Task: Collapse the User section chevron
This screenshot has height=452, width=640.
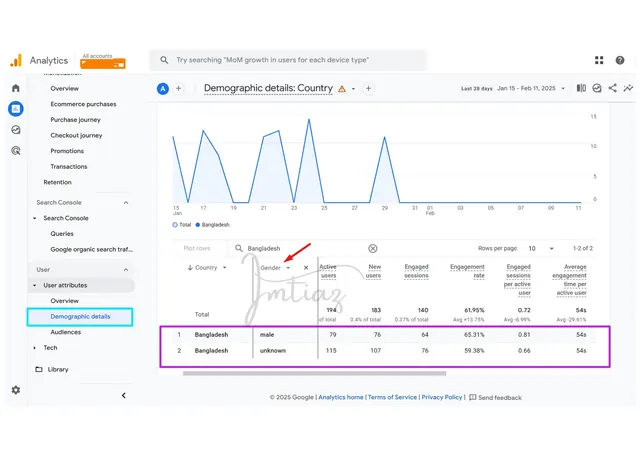Action: (x=126, y=269)
